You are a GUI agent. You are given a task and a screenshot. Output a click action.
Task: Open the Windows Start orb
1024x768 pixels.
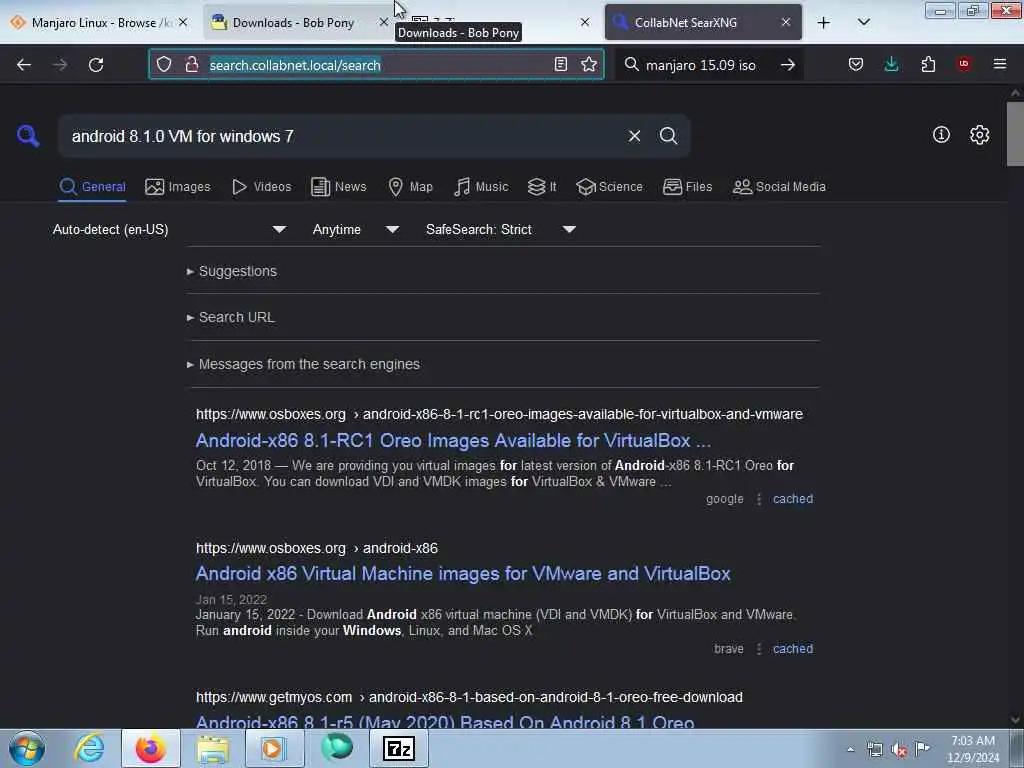[x=27, y=748]
